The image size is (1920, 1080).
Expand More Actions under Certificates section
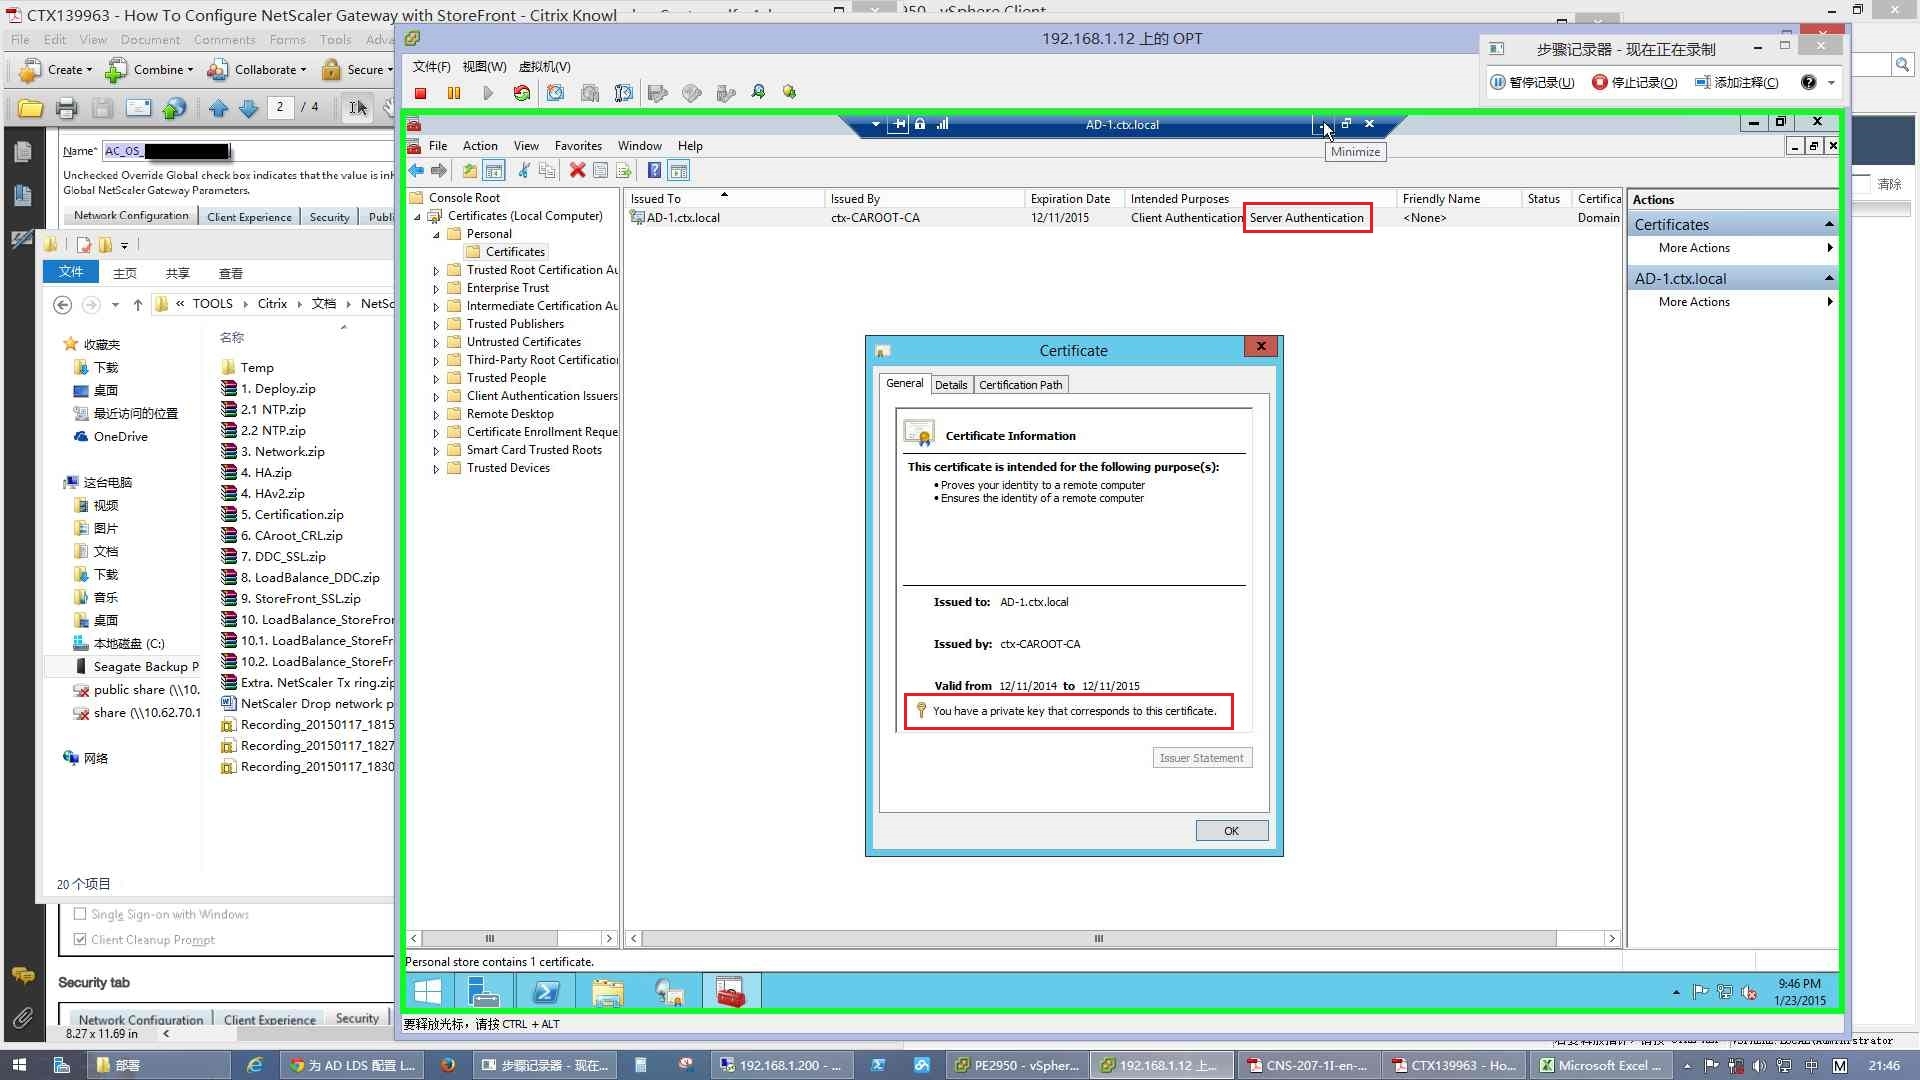[x=1734, y=248]
